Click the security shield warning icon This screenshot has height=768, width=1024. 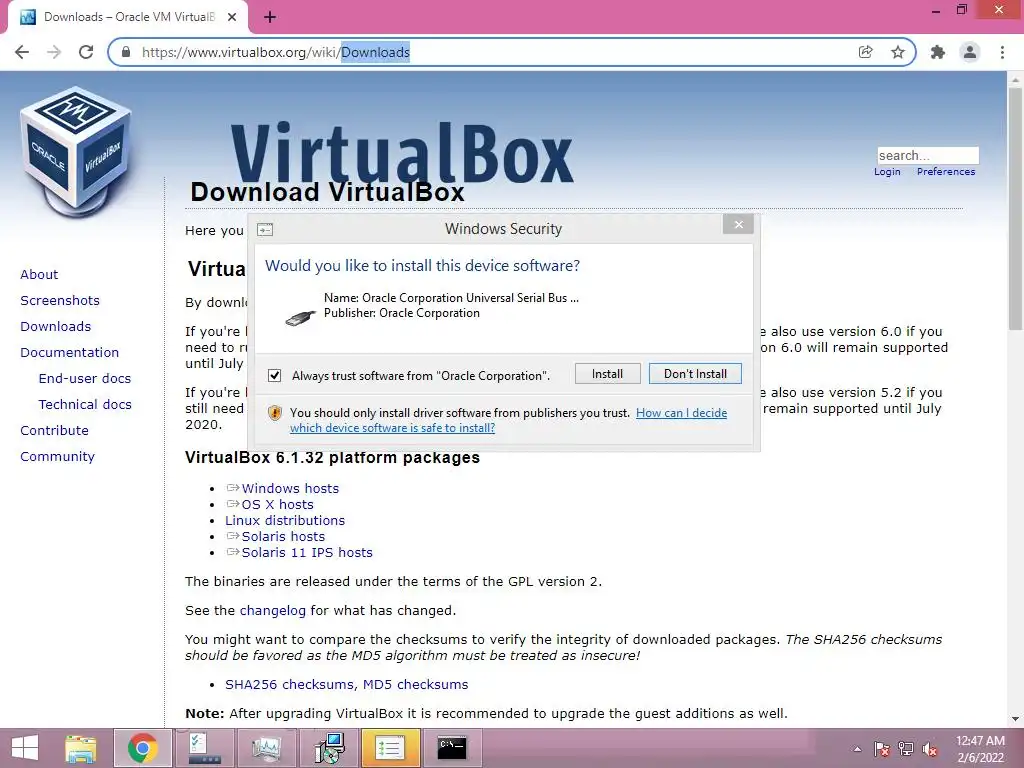[275, 413]
